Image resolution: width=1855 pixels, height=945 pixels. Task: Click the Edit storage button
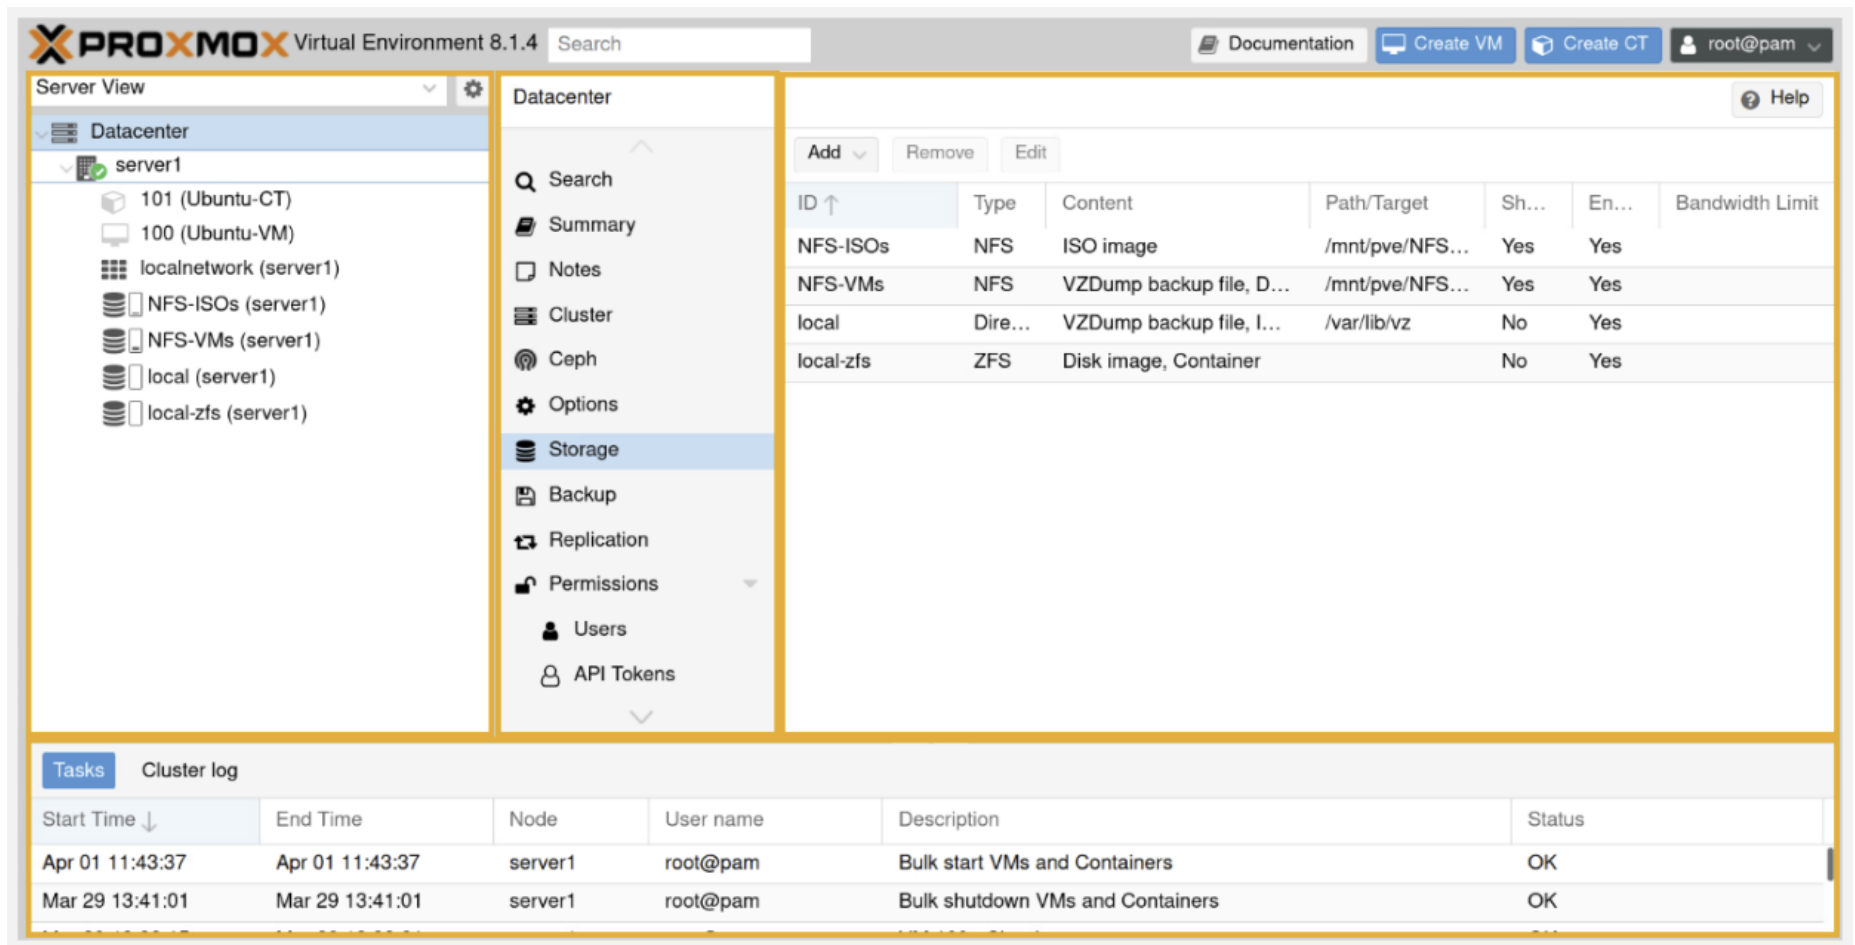(1030, 153)
